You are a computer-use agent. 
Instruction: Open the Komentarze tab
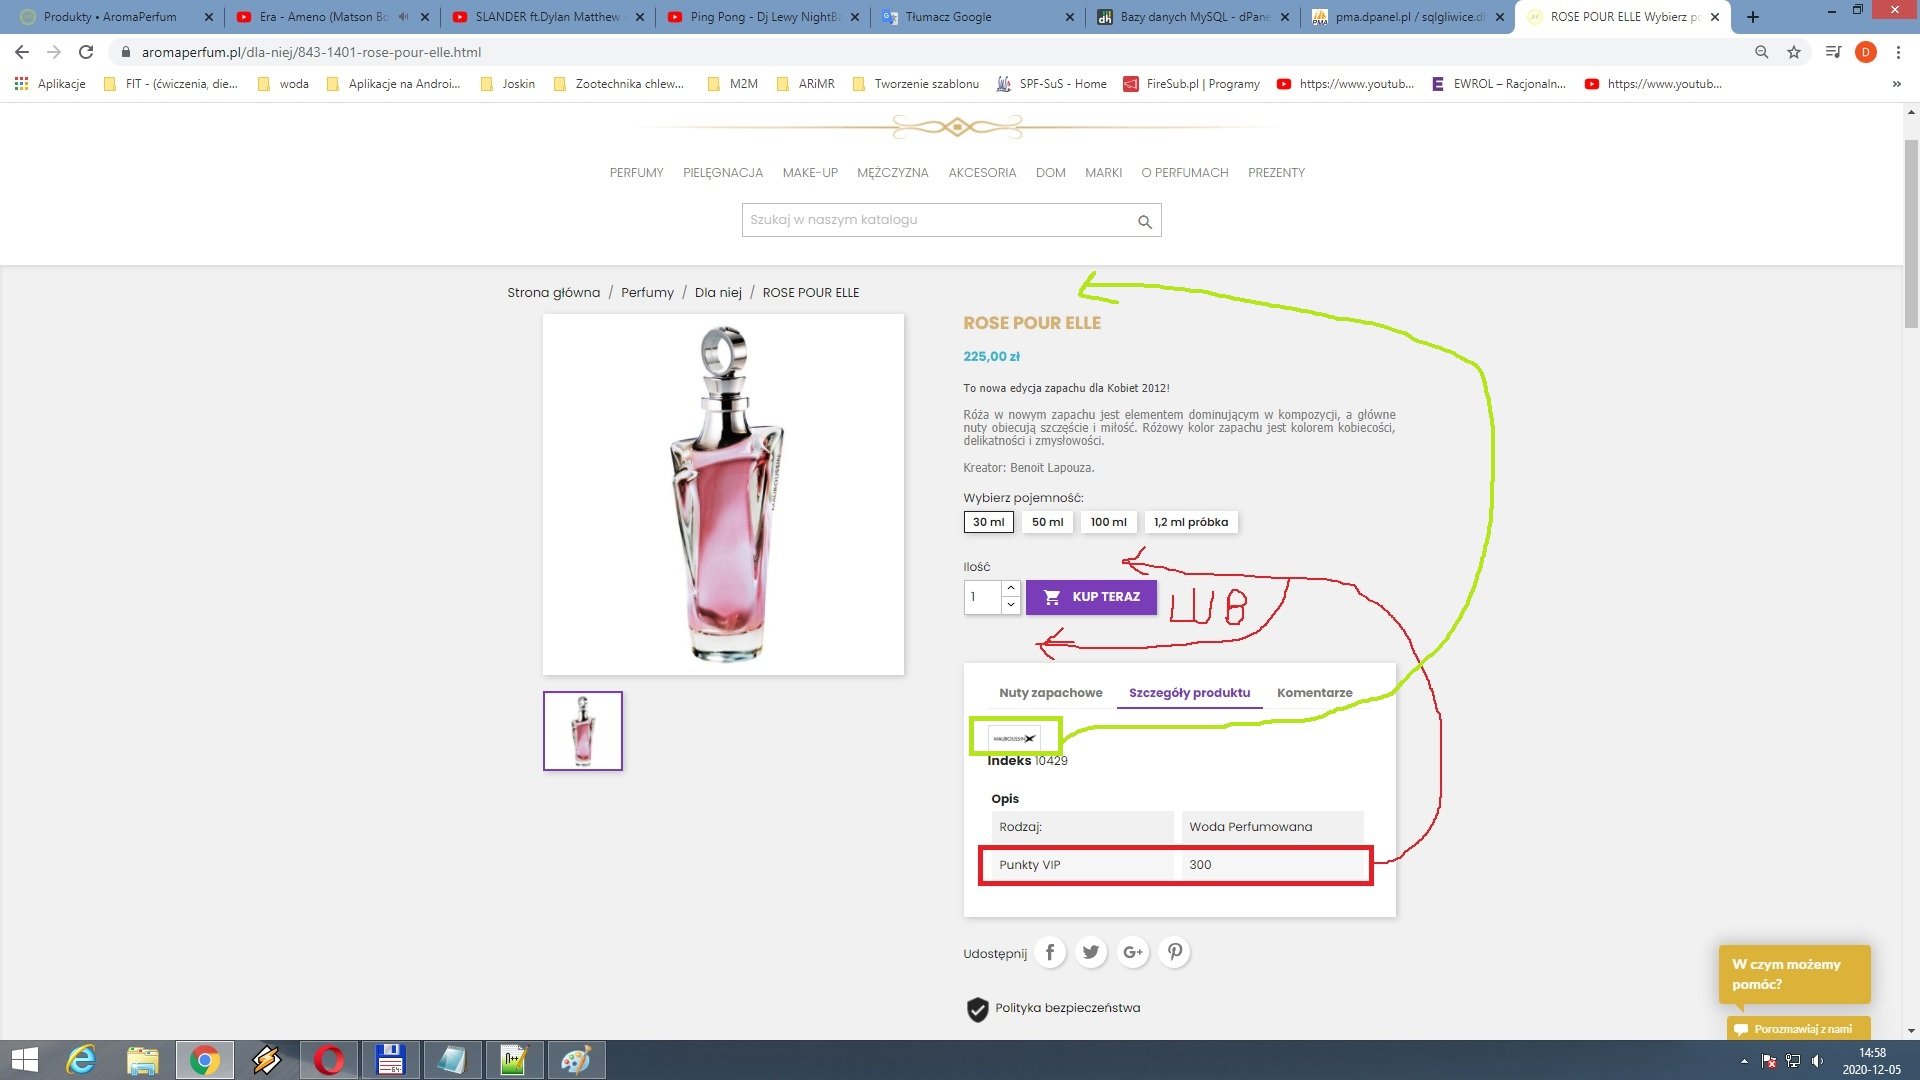1314,693
